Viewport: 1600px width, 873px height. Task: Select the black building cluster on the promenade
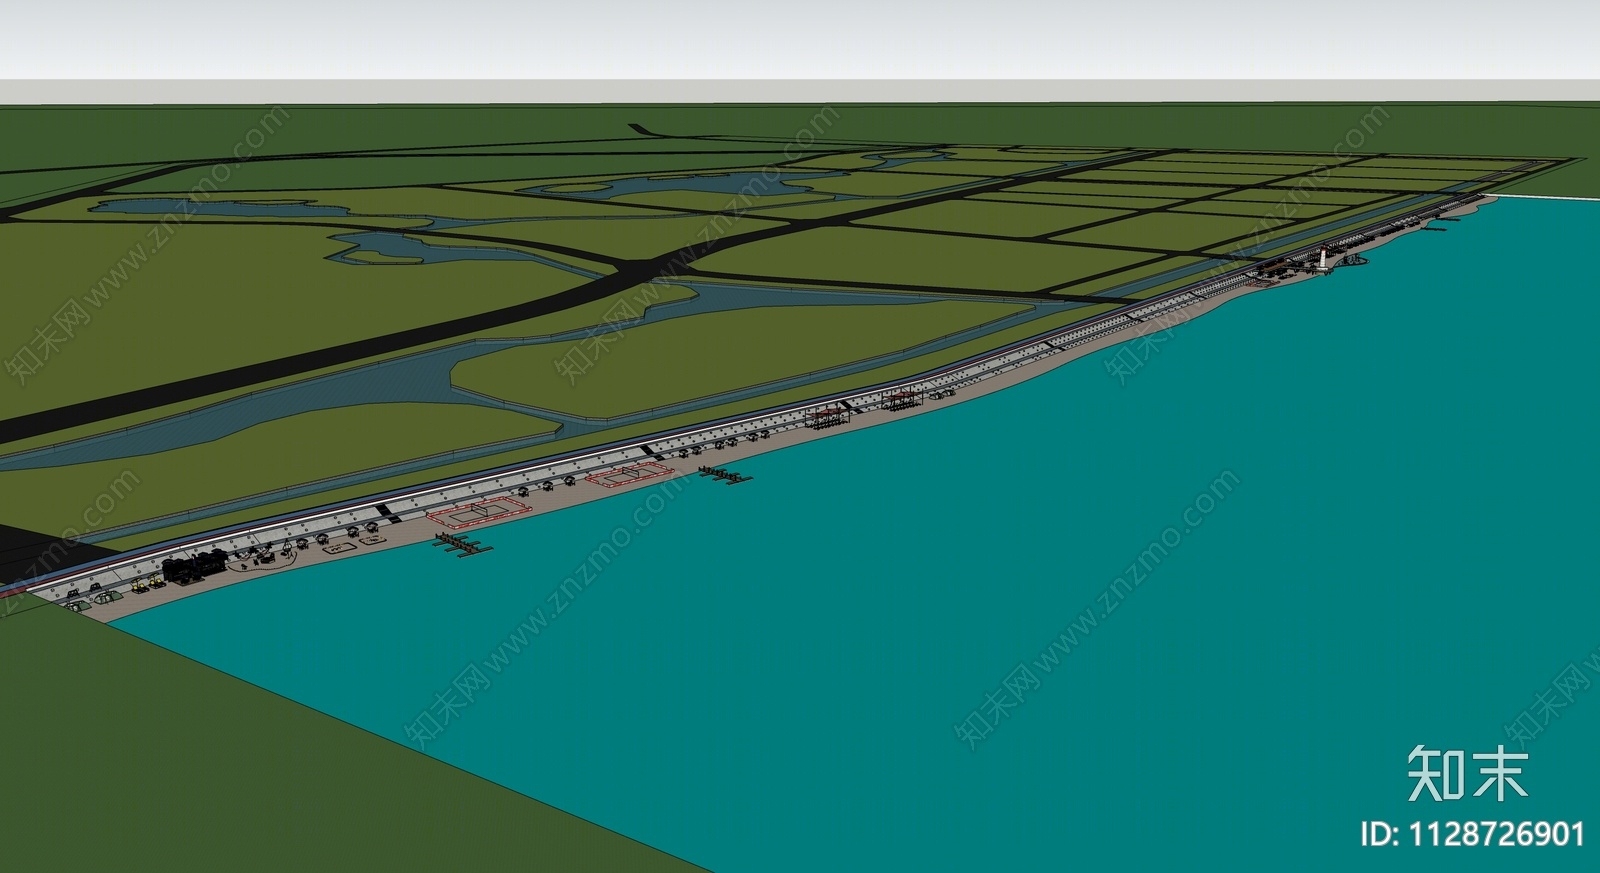tap(195, 566)
